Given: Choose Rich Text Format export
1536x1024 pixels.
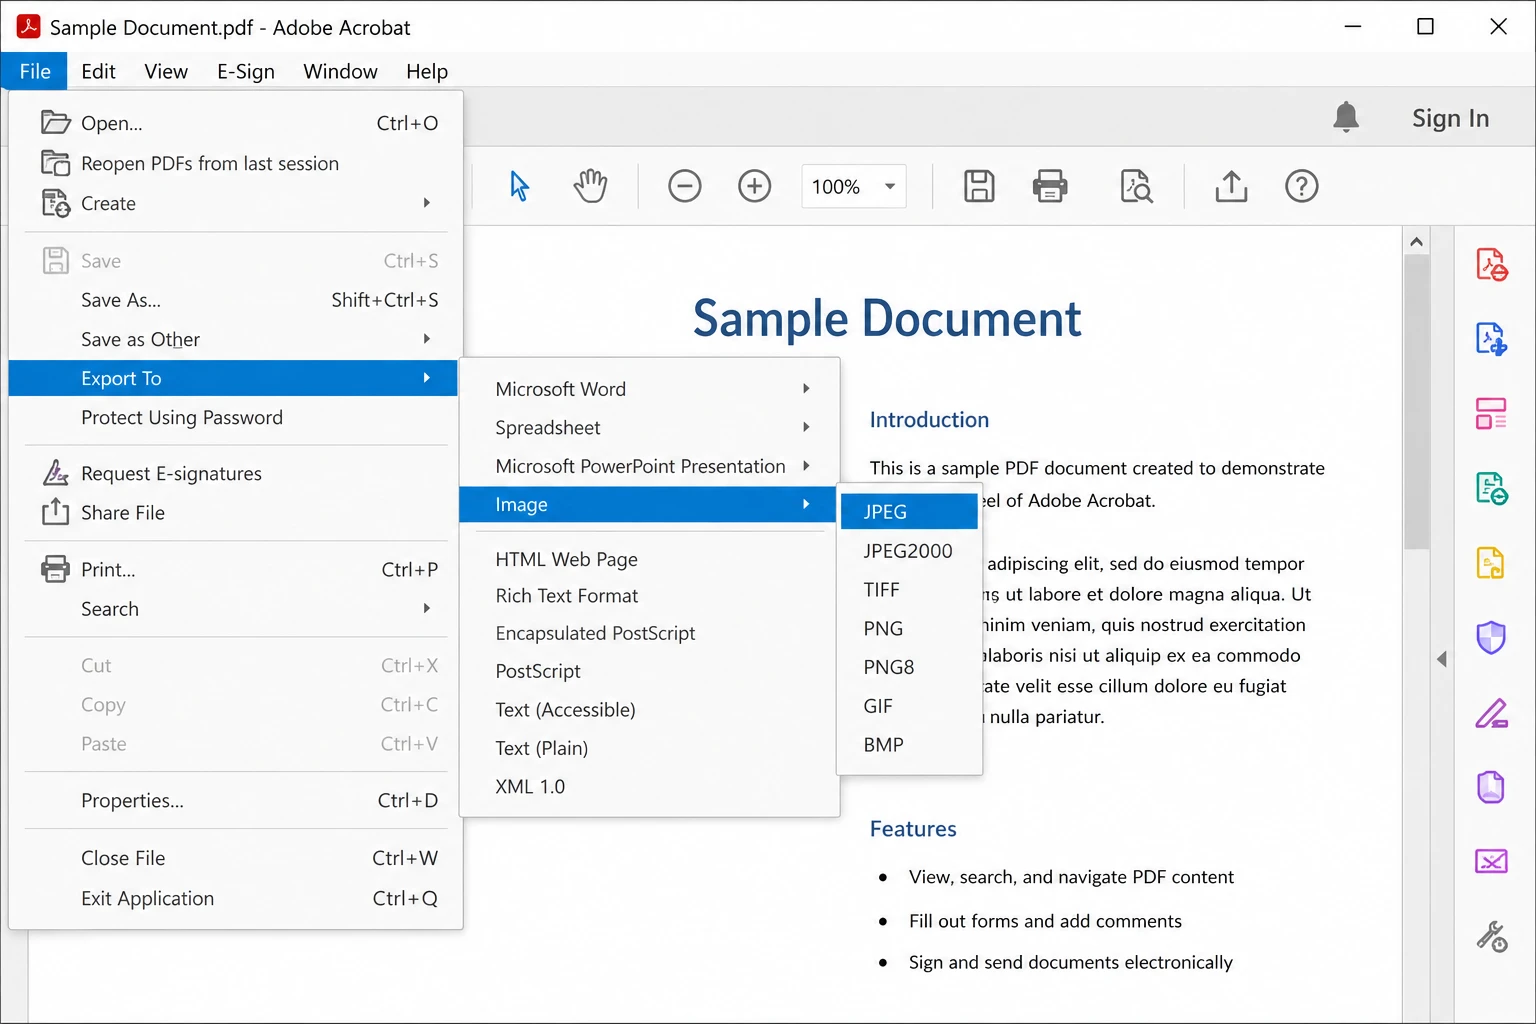Looking at the screenshot, I should 649,596.
